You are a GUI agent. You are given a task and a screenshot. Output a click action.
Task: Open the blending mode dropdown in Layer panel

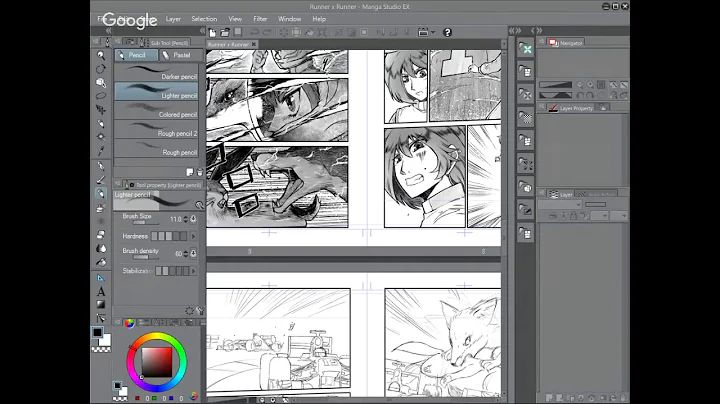[560, 205]
